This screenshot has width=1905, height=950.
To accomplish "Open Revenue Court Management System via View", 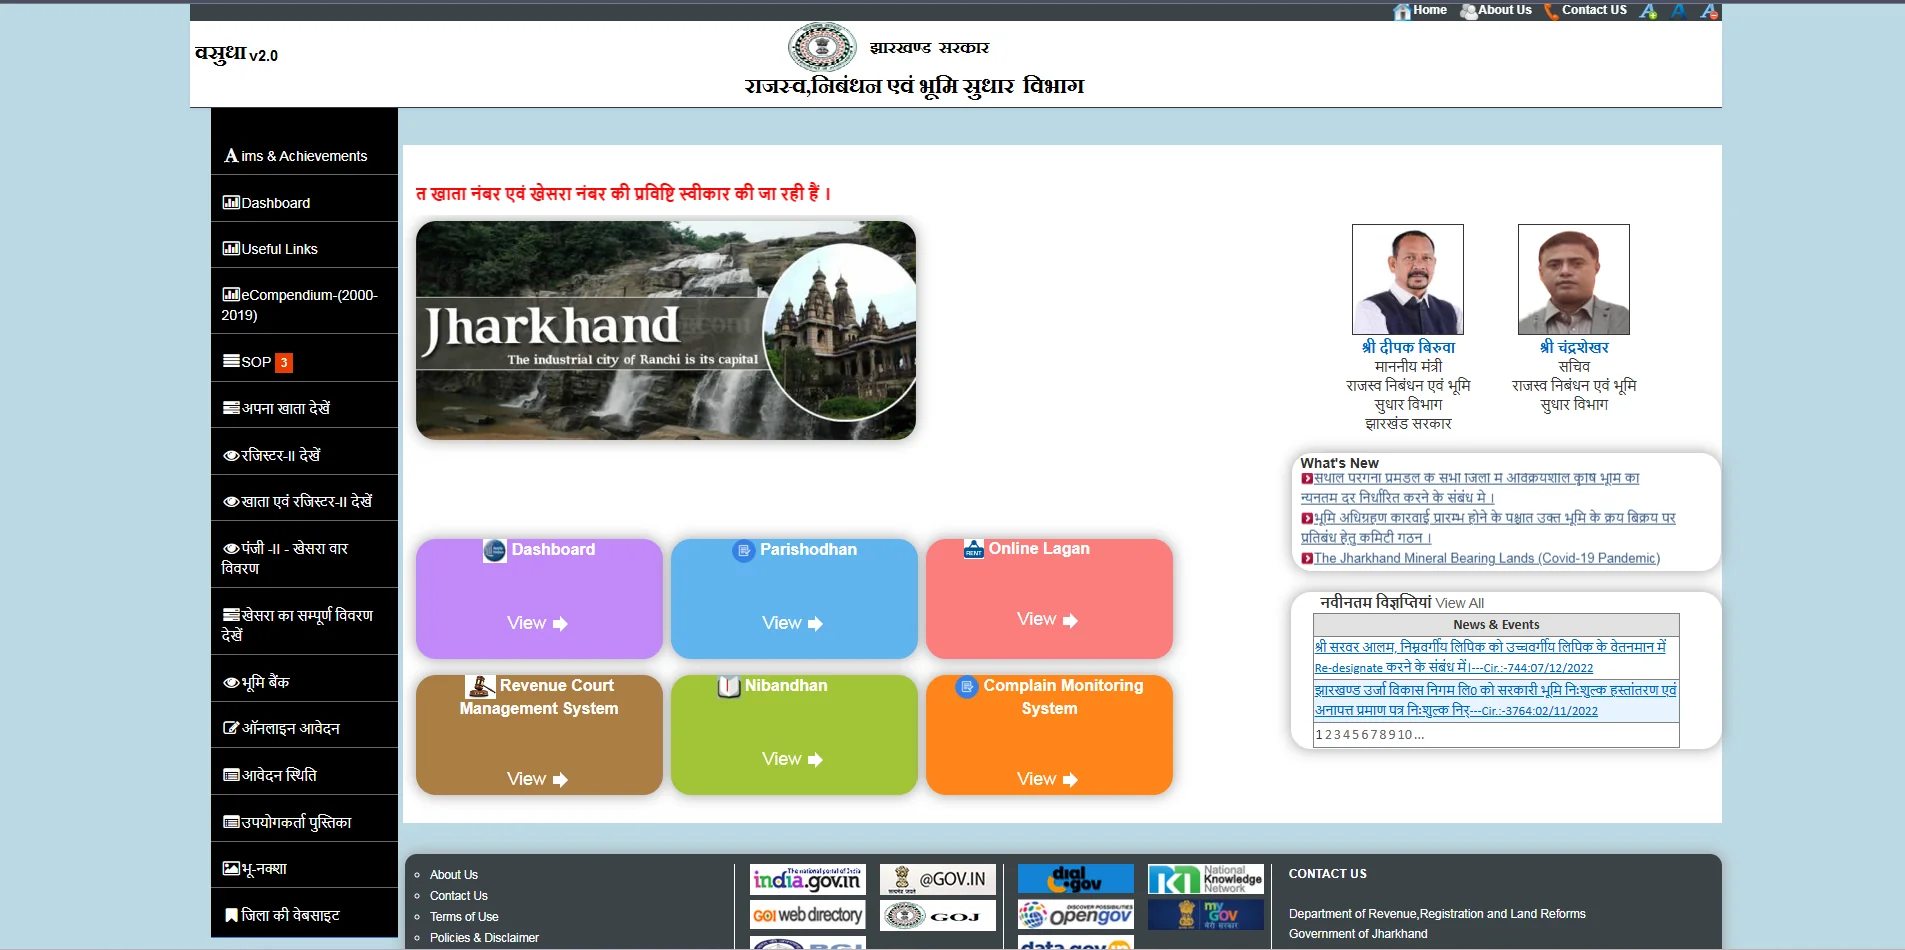I will (x=537, y=778).
